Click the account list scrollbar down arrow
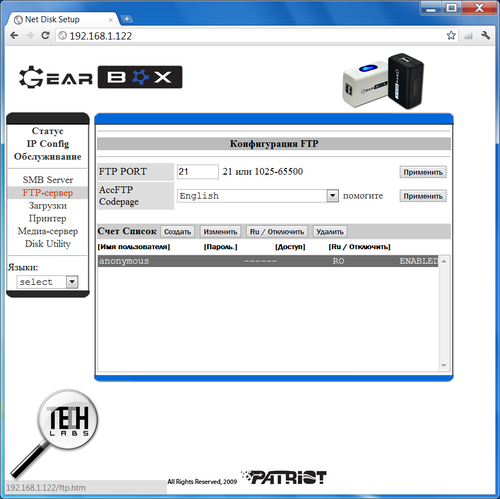The image size is (500, 499). 444,365
